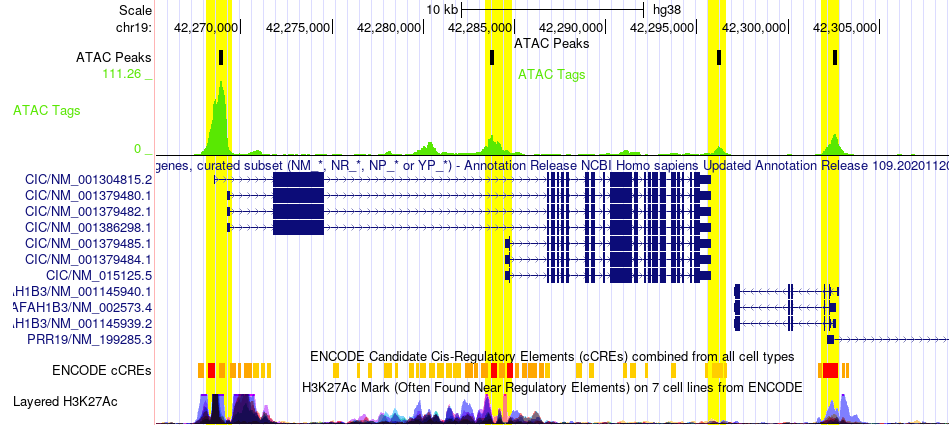Click the large red cCRE block at far right
Screen dimensions: 950x425
click(828, 370)
